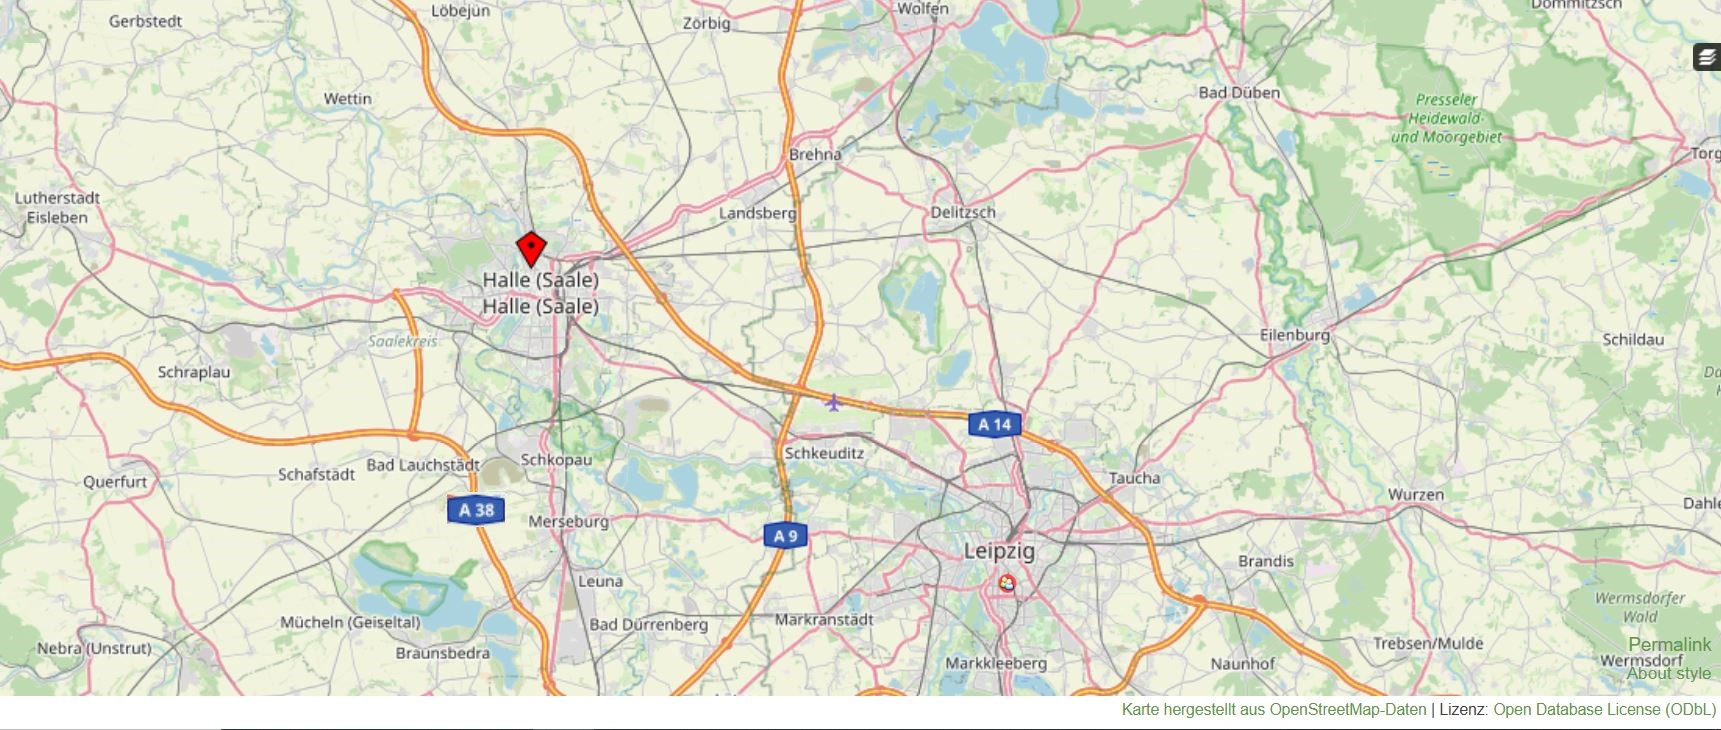
Task: Click the Eilenburg town label
Action: [x=1295, y=335]
